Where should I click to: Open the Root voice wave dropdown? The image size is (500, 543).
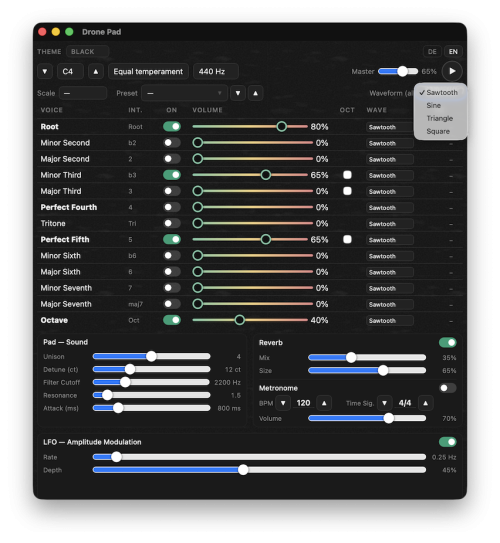pos(390,127)
